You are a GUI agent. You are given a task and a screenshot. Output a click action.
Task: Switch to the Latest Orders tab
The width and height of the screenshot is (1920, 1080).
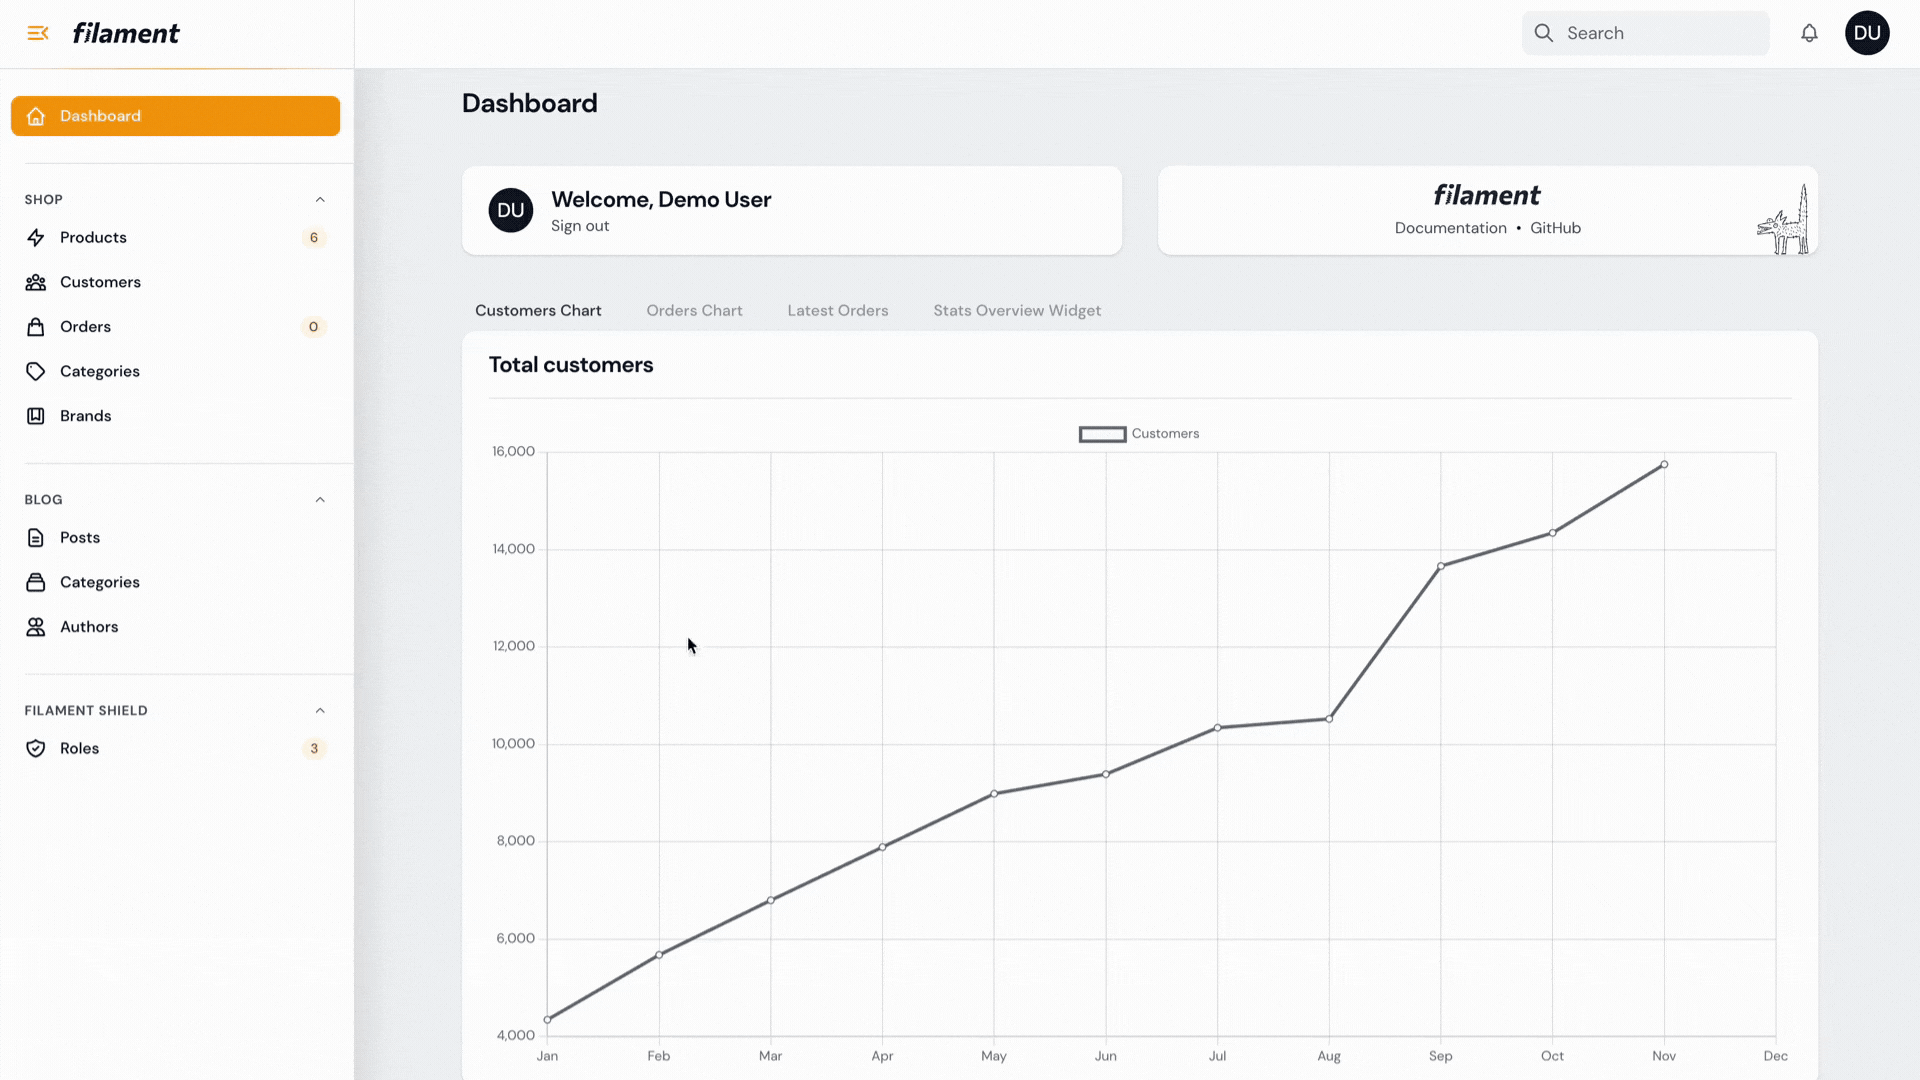click(837, 311)
